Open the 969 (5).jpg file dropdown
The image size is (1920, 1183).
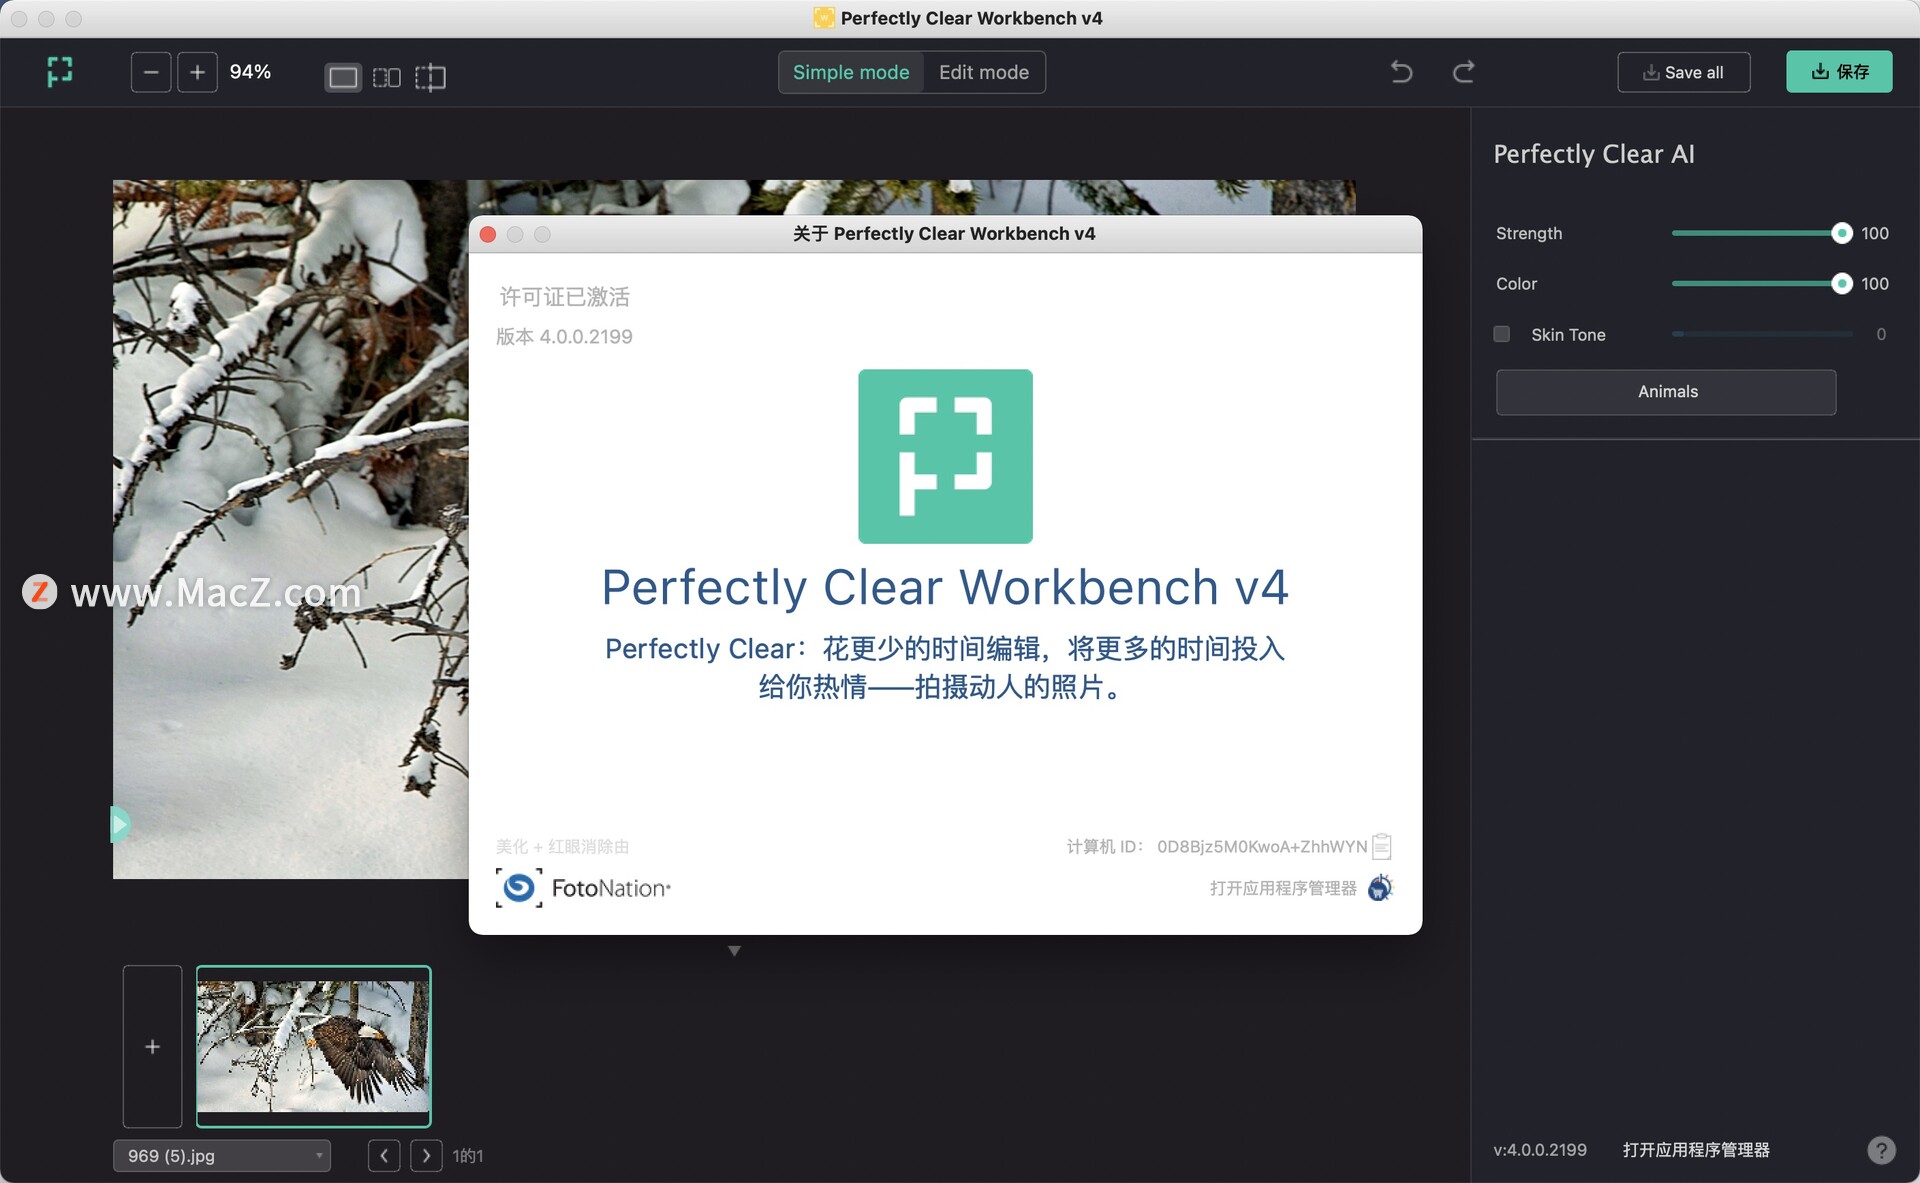click(222, 1156)
